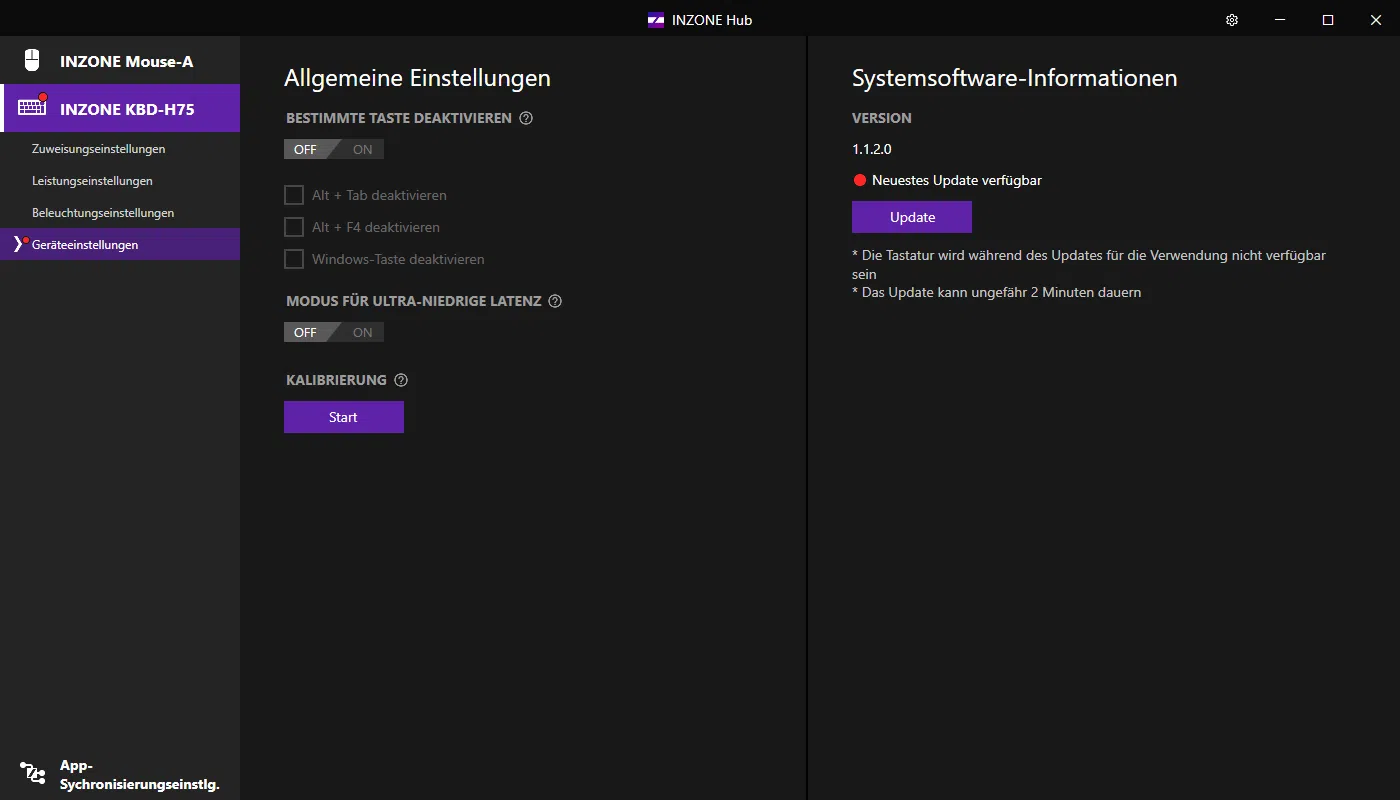This screenshot has height=800, width=1400.
Task: Click help icon beside Bestimmte Taste deaktivieren
Action: click(x=526, y=118)
